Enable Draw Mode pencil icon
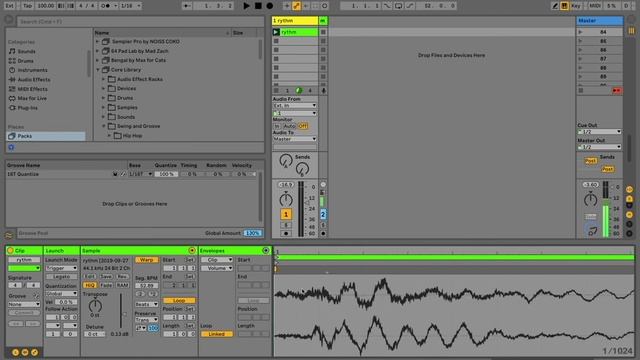The image size is (640, 360). [x=555, y=6]
